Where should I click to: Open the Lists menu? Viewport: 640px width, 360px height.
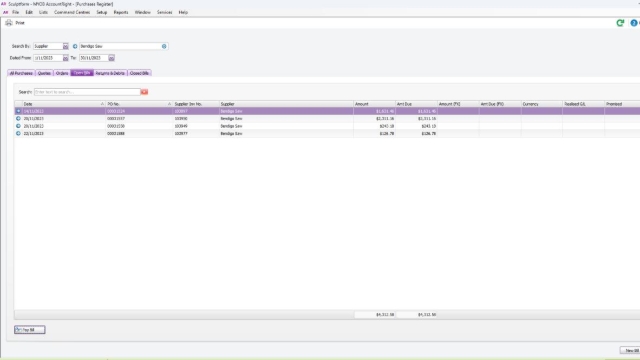pyautogui.click(x=43, y=12)
